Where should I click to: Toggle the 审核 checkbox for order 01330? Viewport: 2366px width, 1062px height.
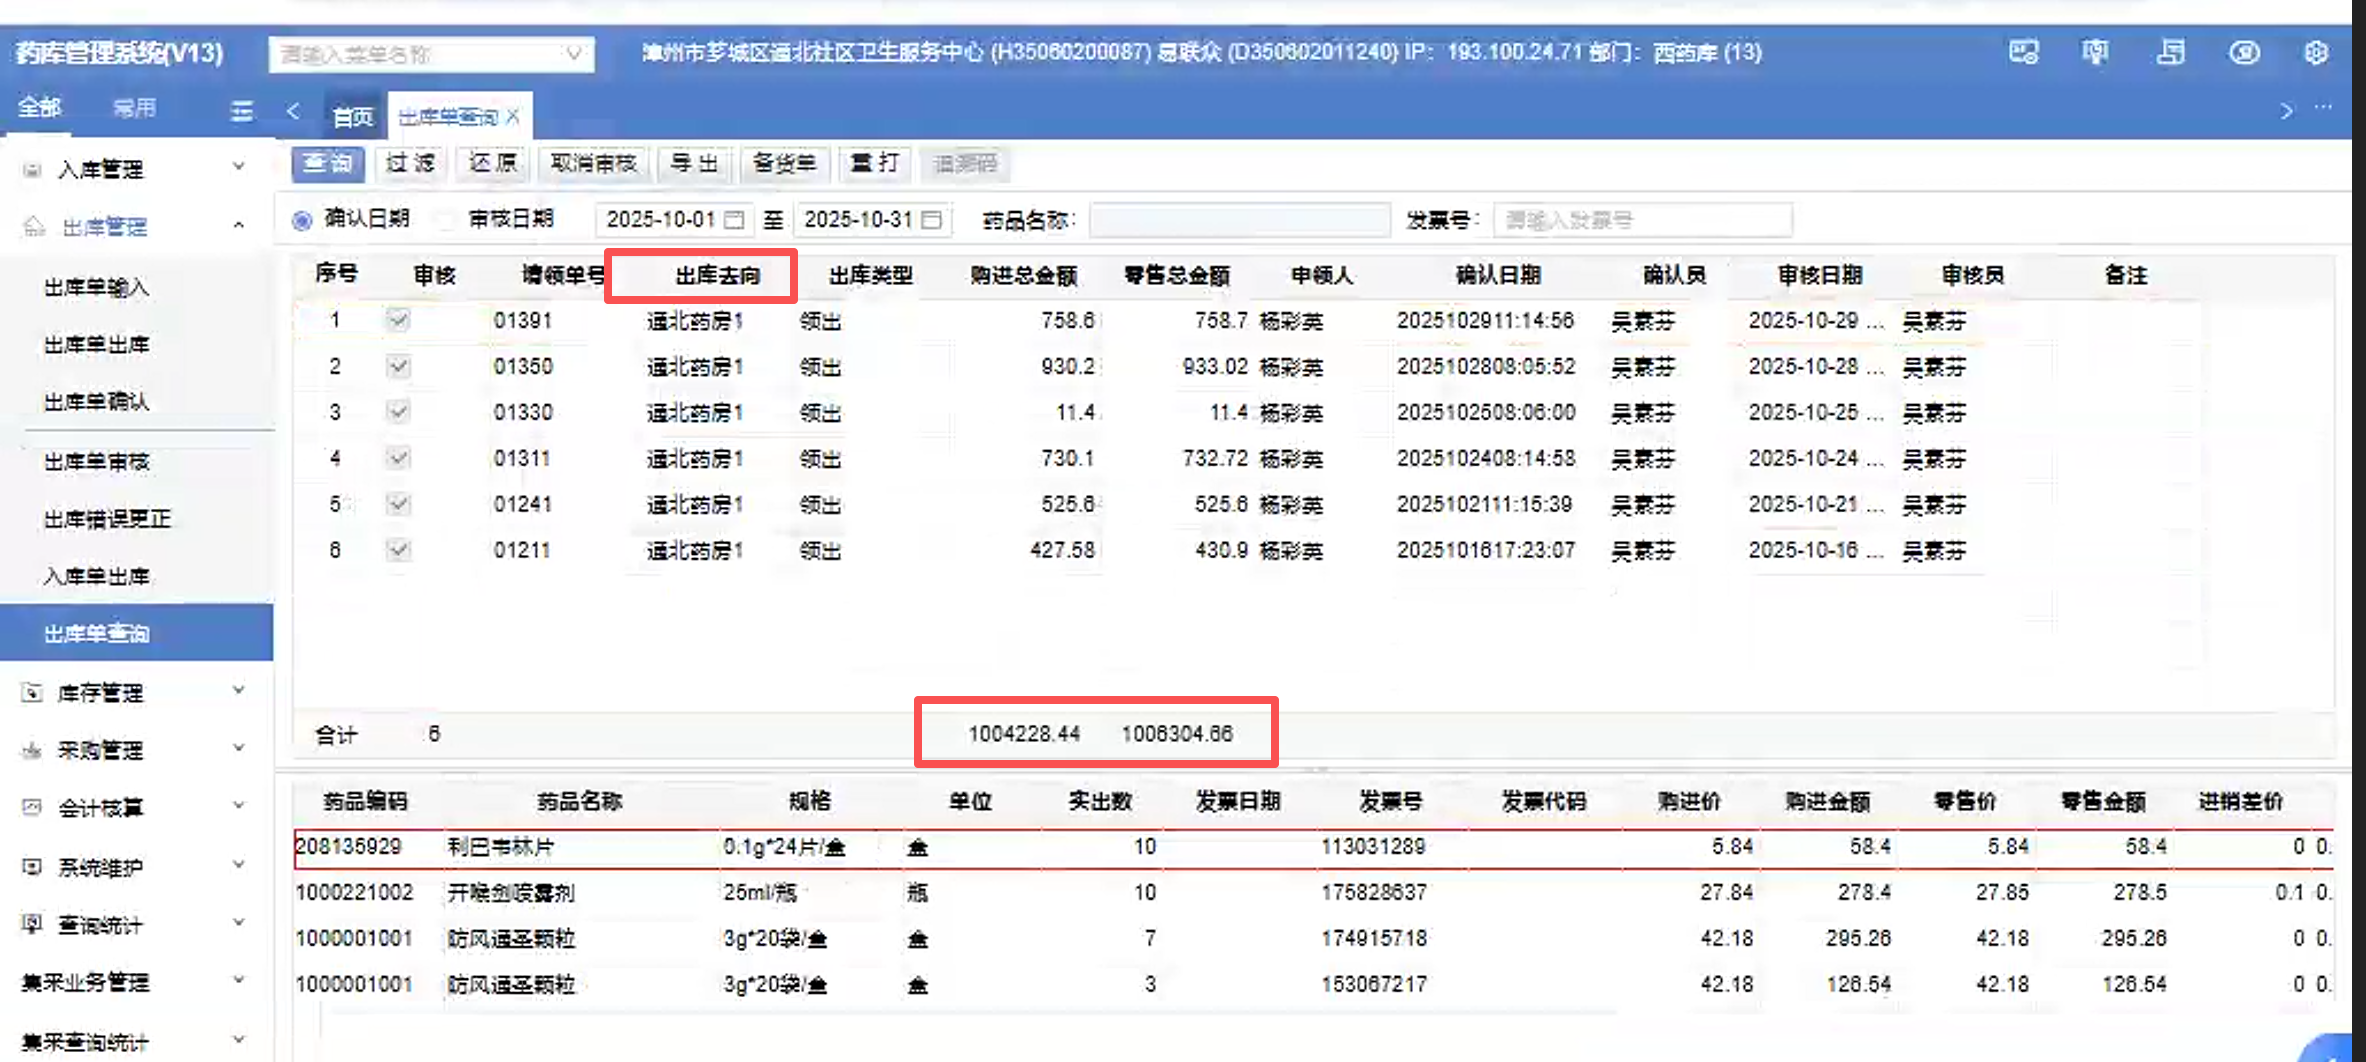click(x=398, y=412)
